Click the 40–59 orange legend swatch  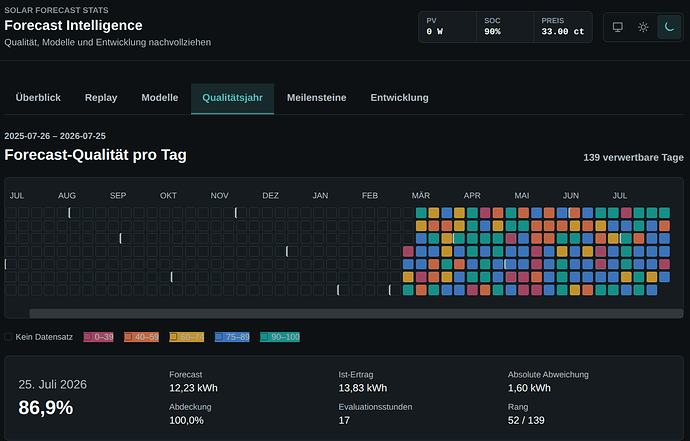(x=128, y=337)
